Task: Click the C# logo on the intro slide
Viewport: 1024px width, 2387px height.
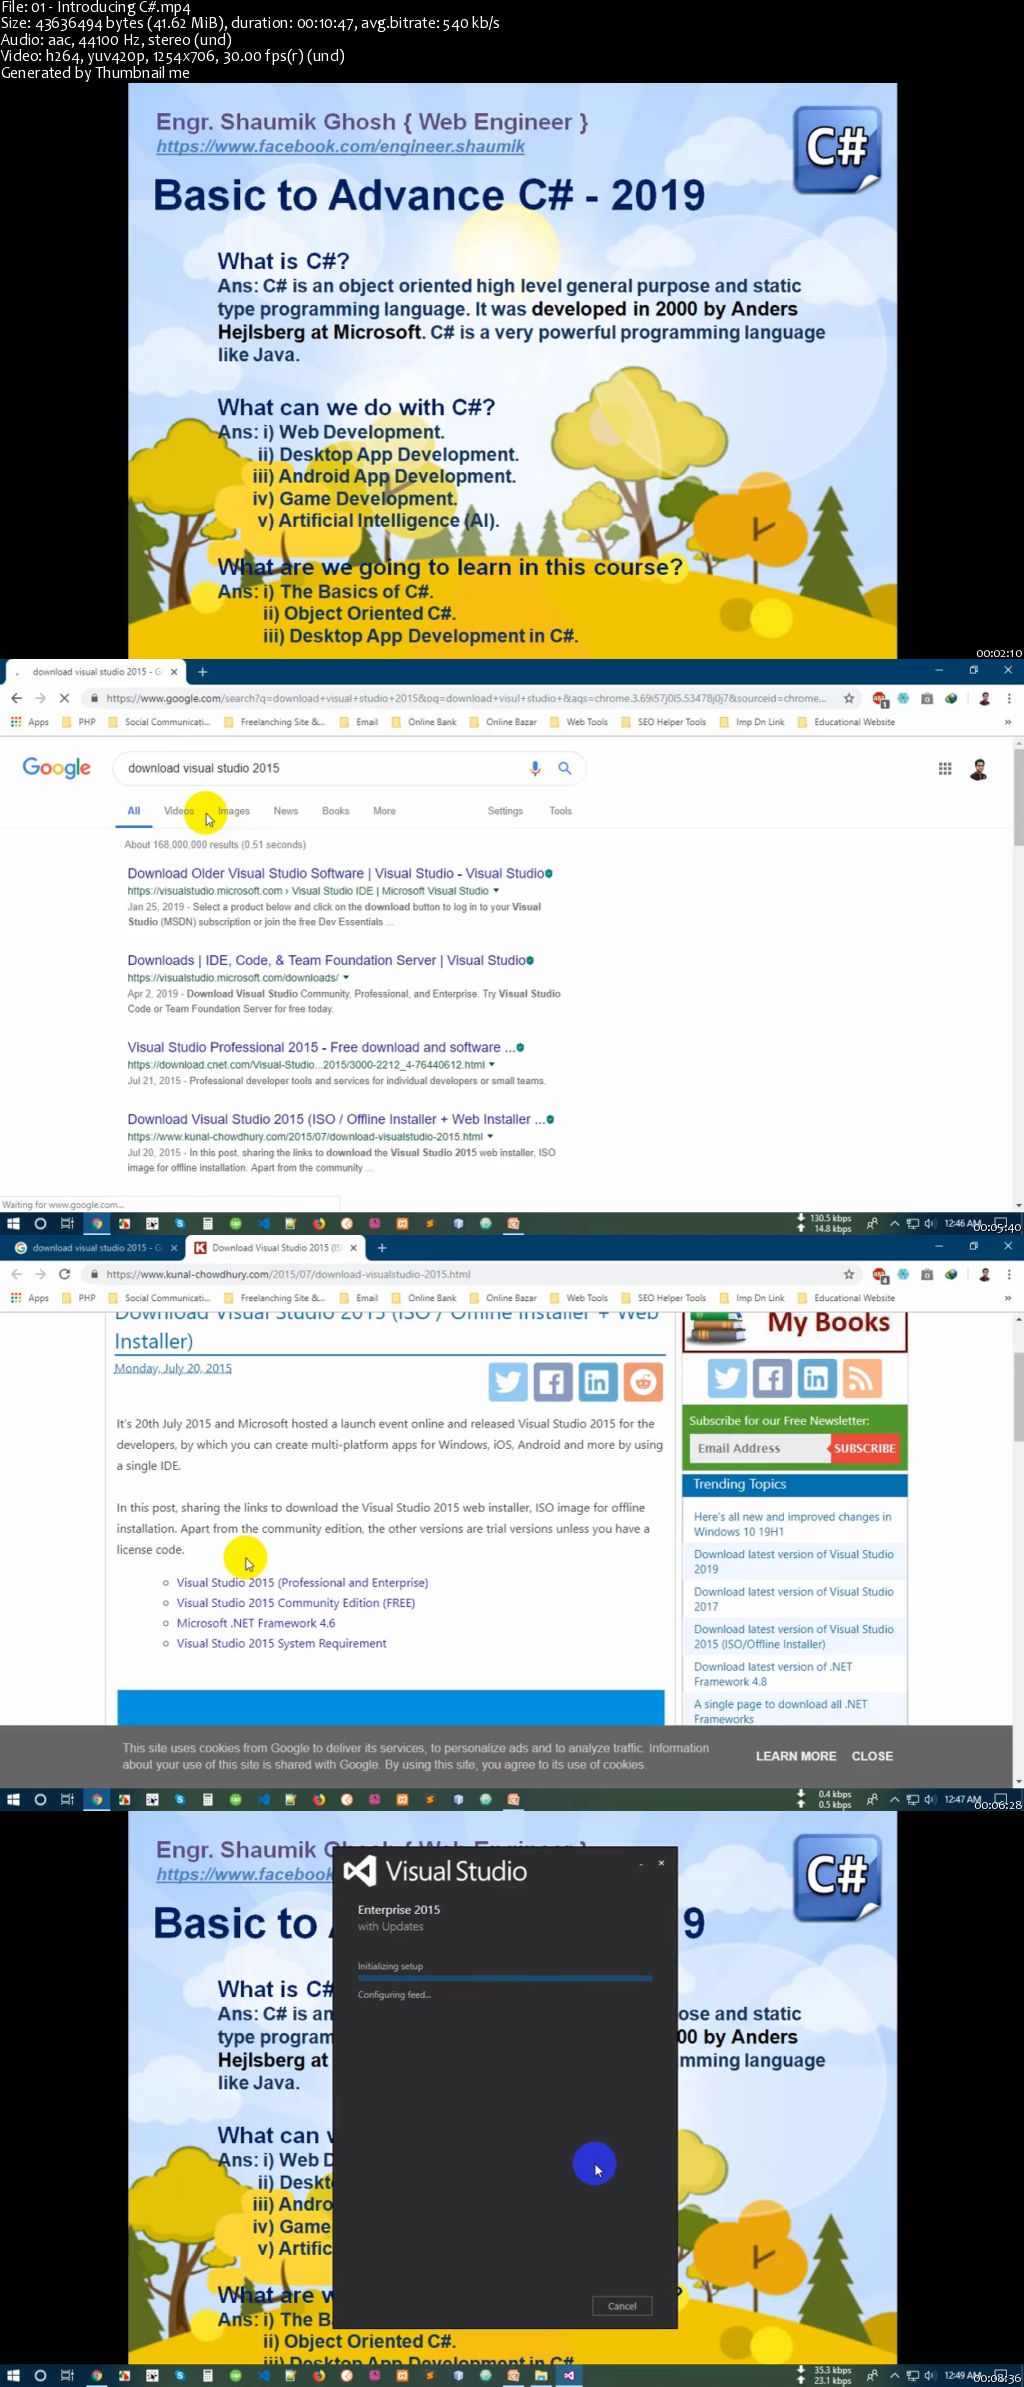Action: coord(838,149)
